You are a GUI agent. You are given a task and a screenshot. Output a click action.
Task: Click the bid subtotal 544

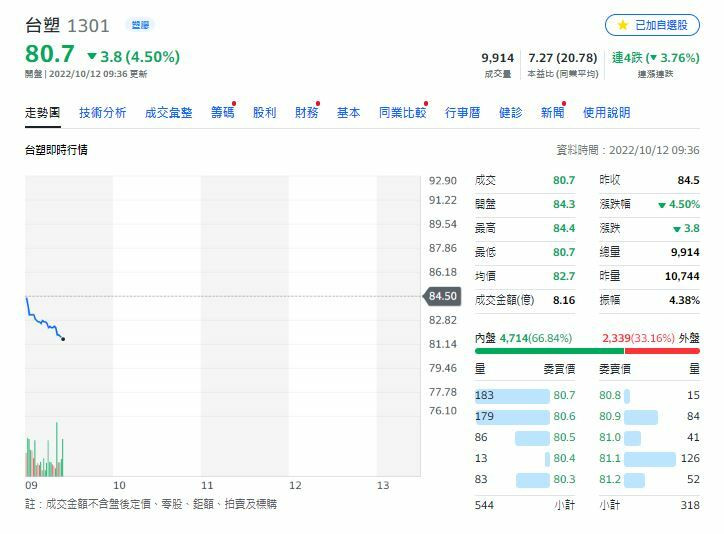point(484,505)
